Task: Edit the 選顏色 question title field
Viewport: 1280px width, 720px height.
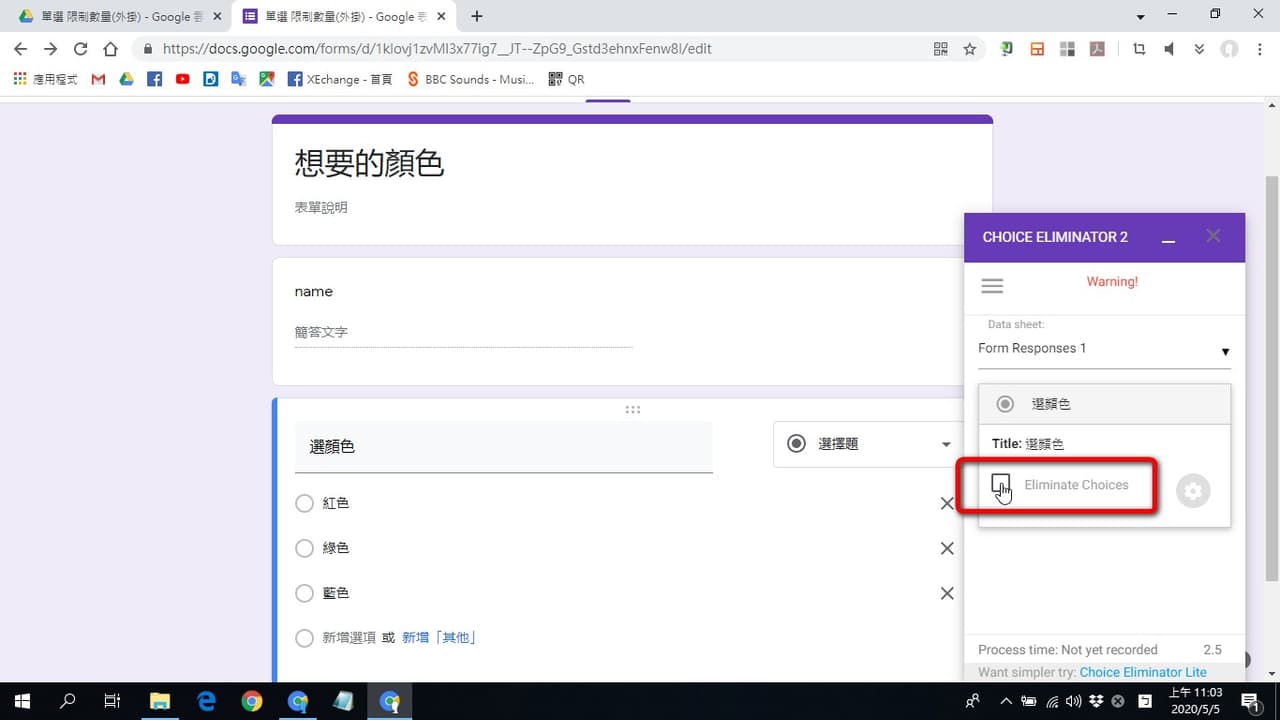Action: pyautogui.click(x=504, y=447)
